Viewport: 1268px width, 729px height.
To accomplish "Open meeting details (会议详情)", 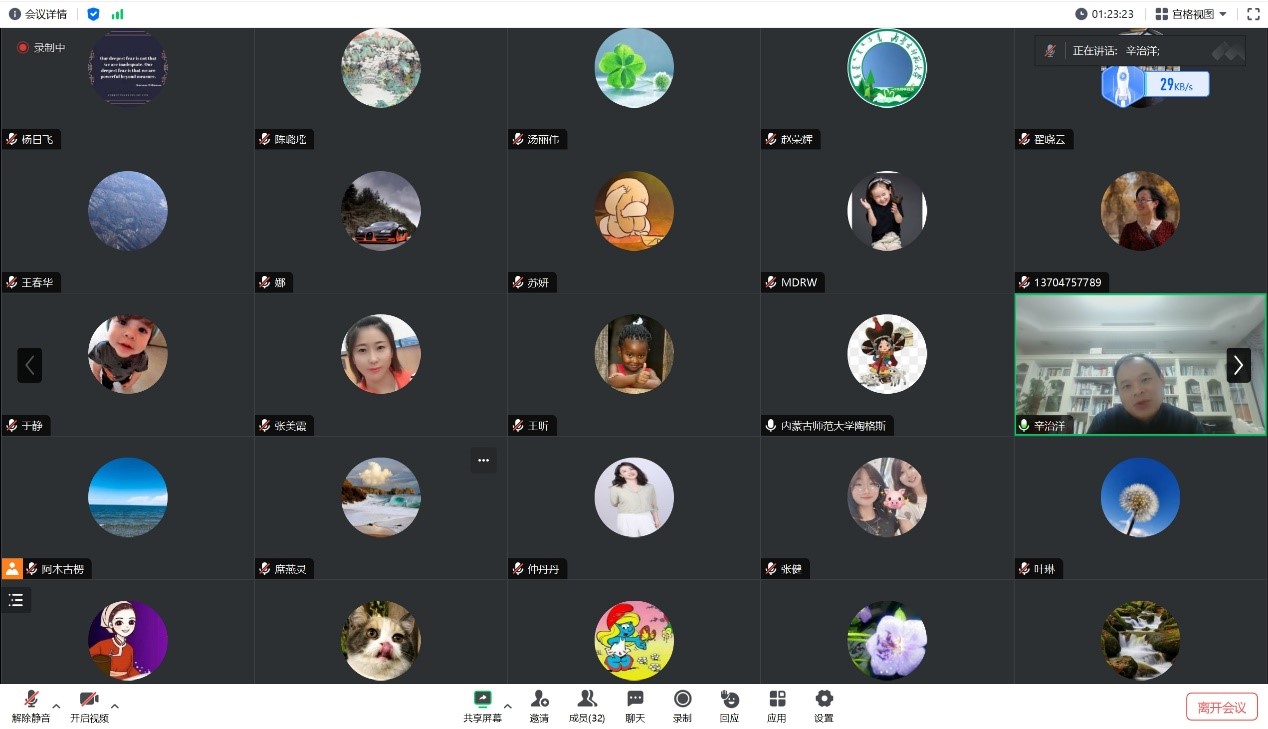I will coord(37,14).
